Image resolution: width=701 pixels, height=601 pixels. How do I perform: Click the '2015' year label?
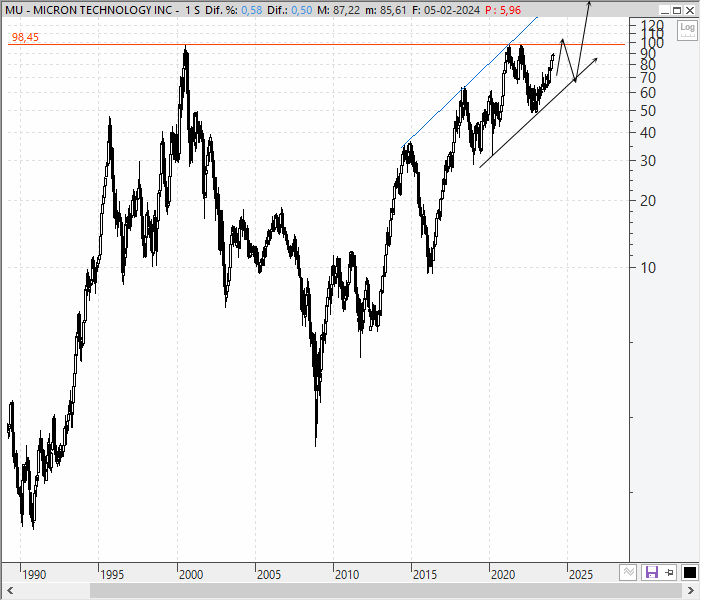click(425, 575)
